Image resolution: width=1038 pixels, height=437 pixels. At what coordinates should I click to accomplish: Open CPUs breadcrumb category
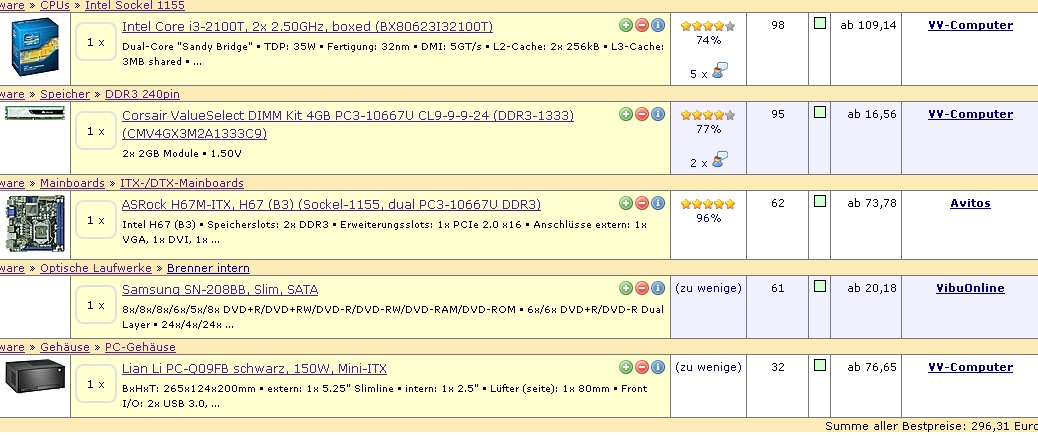(55, 5)
